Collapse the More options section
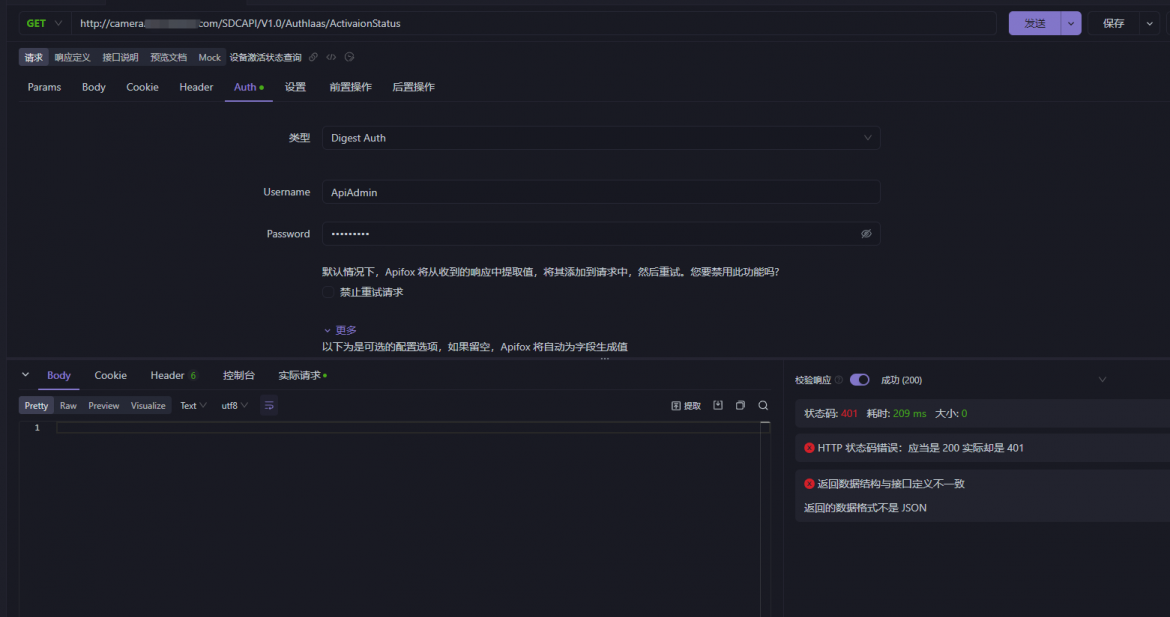This screenshot has height=617, width=1170. [x=340, y=330]
